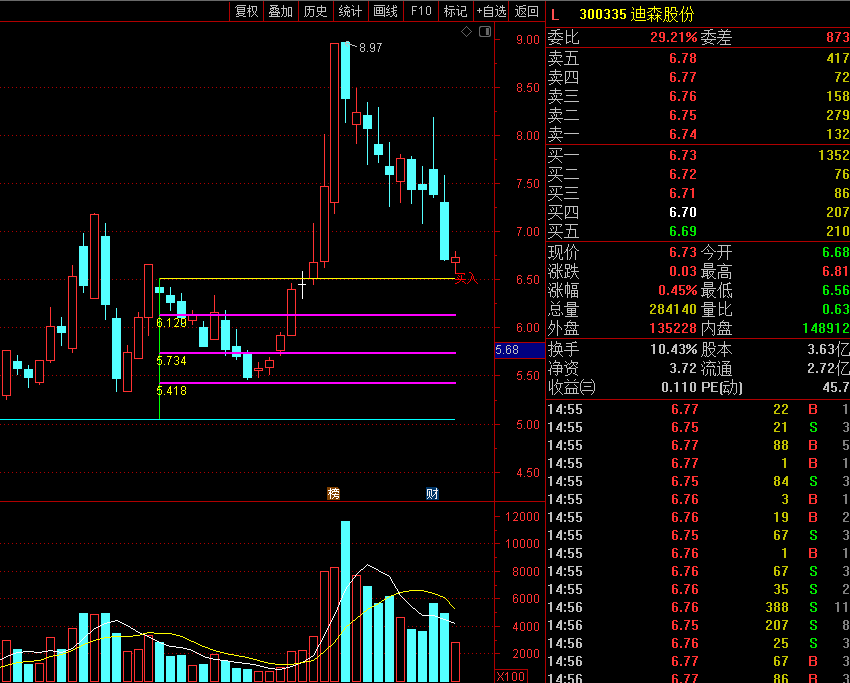Click the 买四 price 6.70
Viewport: 850px width, 683px height.
(682, 212)
